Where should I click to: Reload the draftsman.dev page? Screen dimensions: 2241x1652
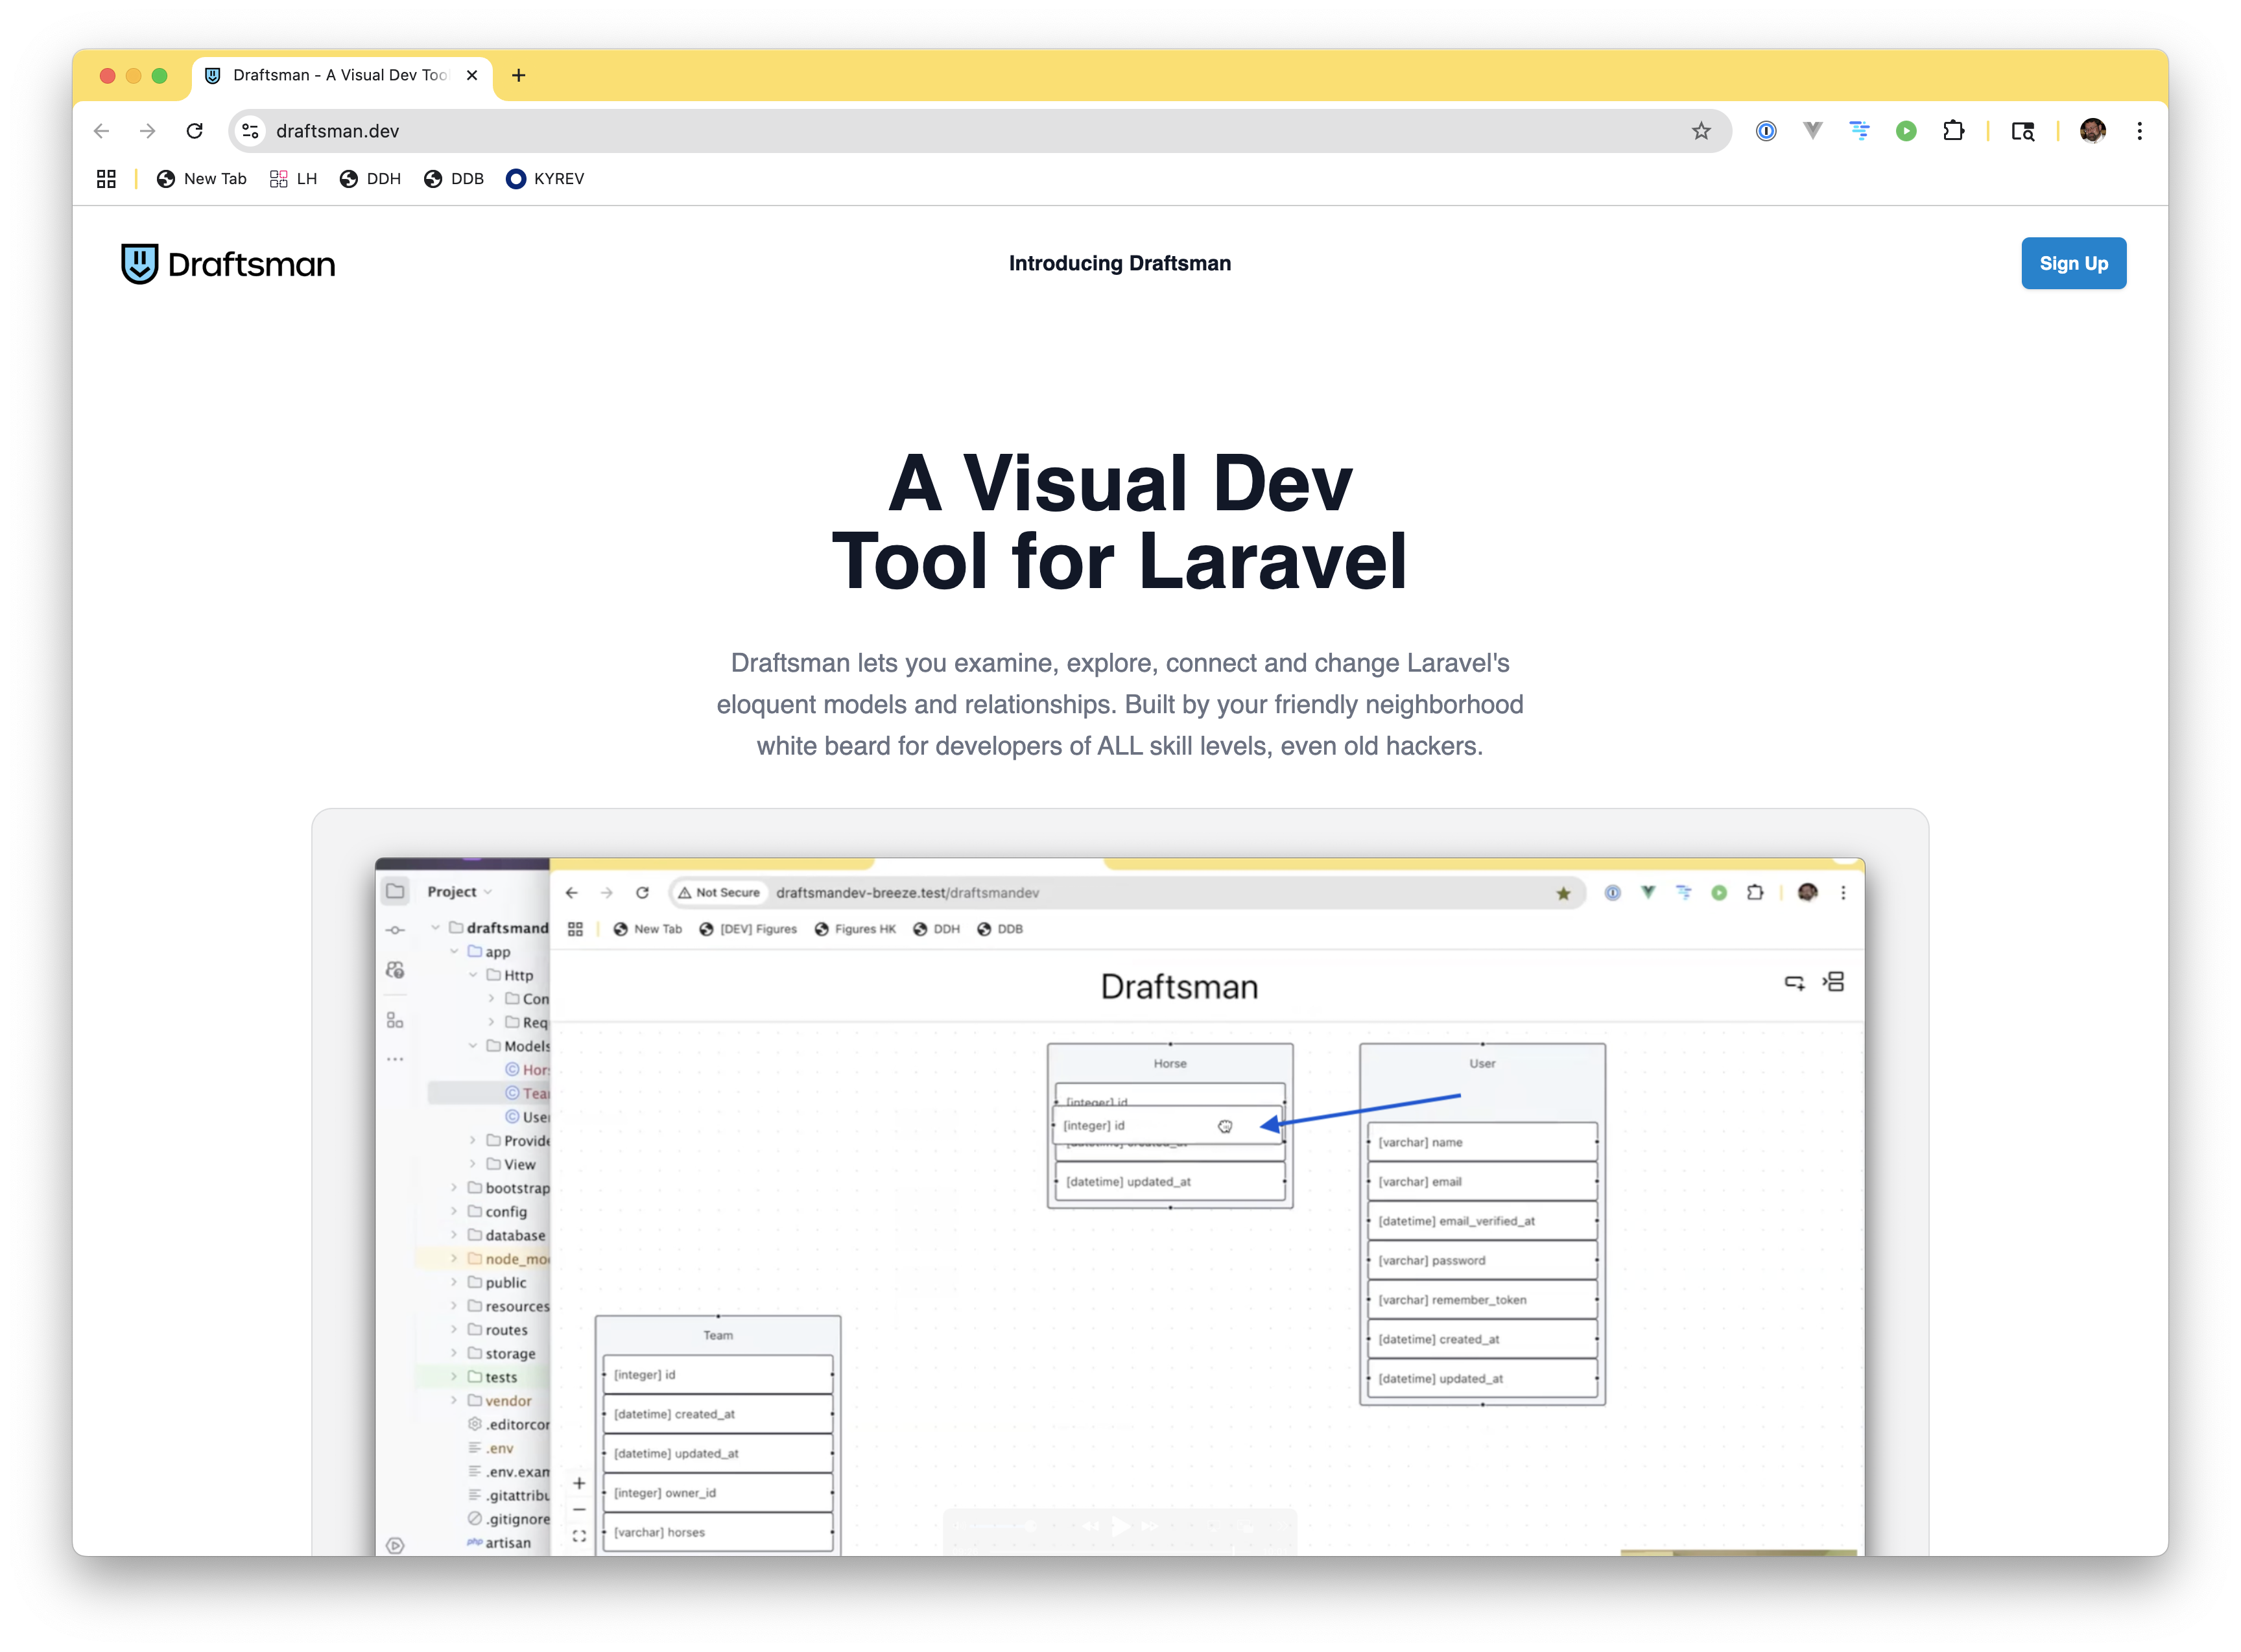(x=195, y=131)
